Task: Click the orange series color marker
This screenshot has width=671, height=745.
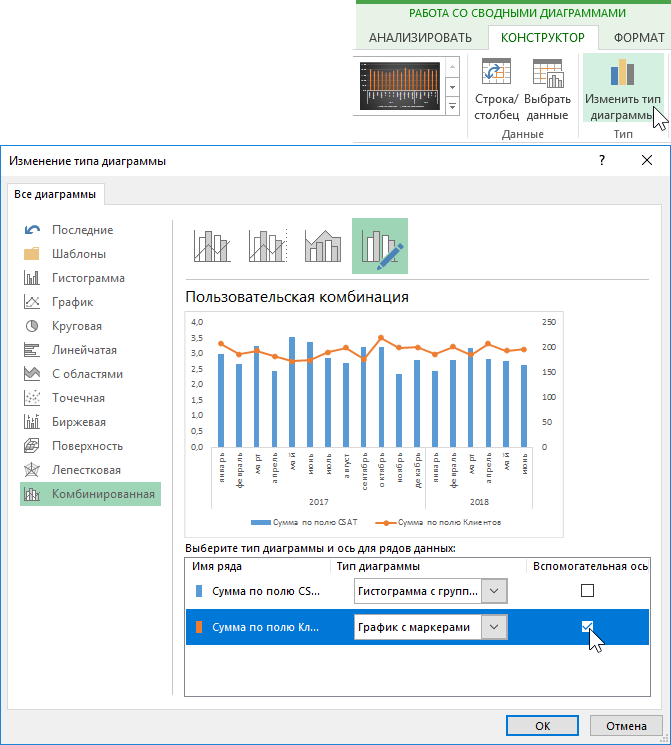Action: click(198, 627)
